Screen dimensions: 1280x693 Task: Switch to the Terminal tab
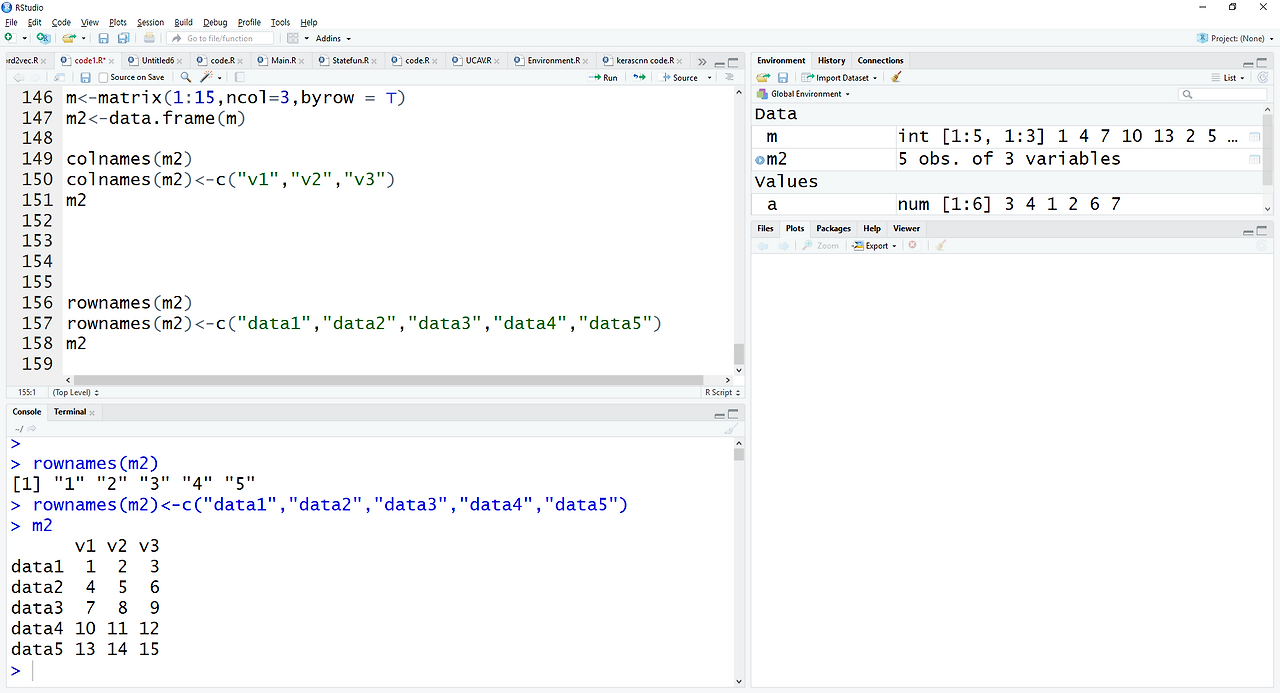pos(70,412)
